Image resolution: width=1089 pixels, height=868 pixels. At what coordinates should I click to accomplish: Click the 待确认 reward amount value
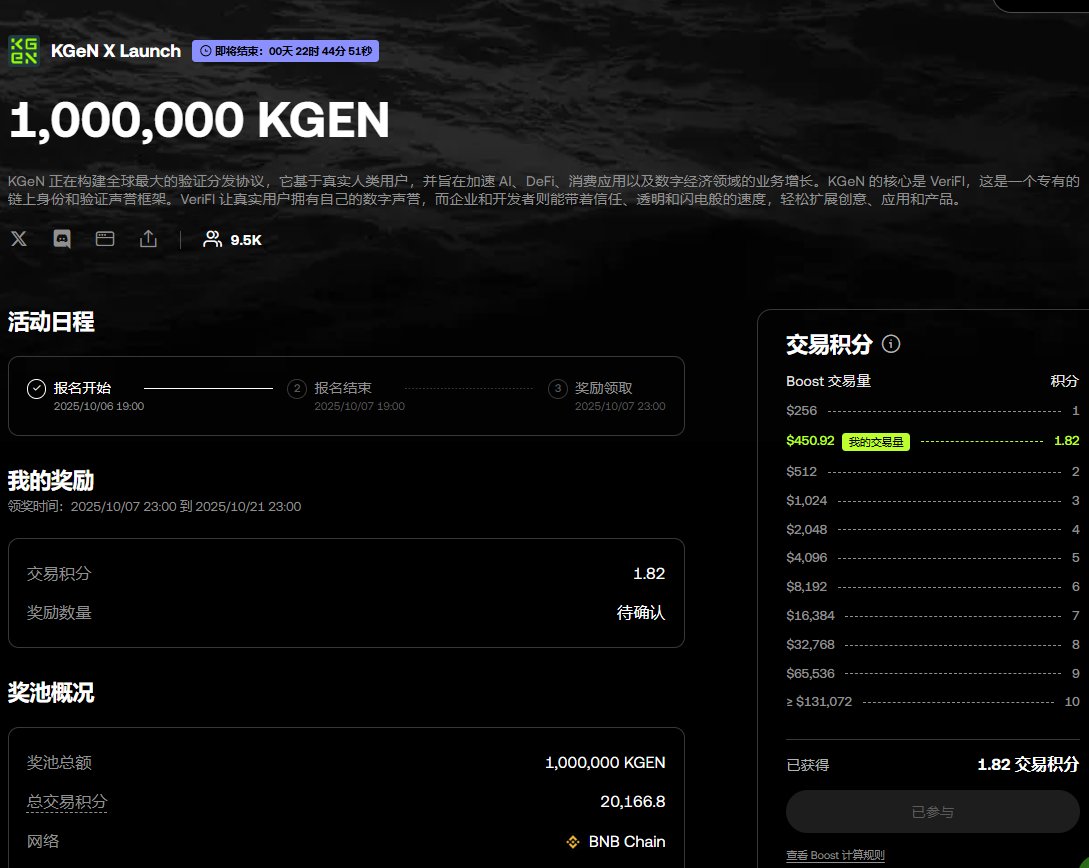pyautogui.click(x=640, y=612)
